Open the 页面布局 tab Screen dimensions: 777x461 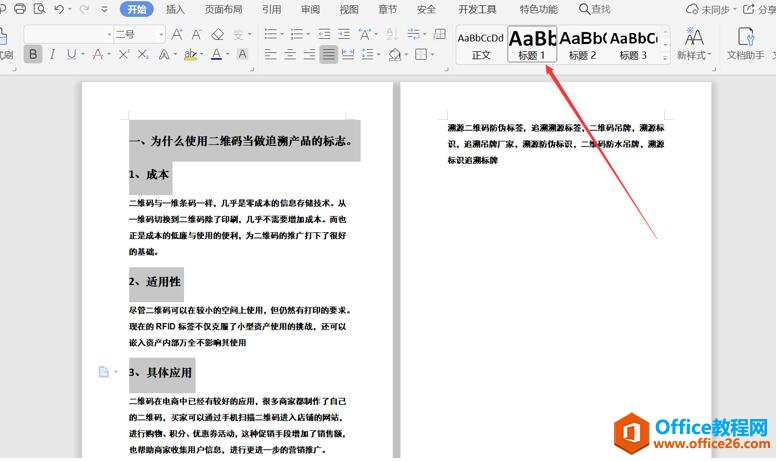click(223, 9)
